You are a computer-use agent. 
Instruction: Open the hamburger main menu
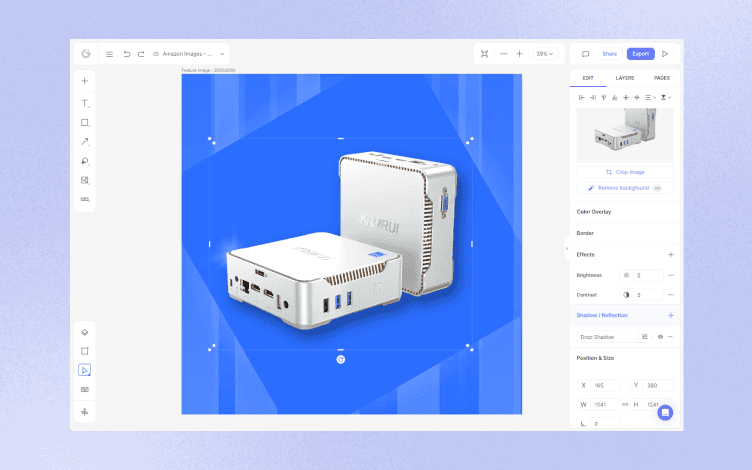109,54
